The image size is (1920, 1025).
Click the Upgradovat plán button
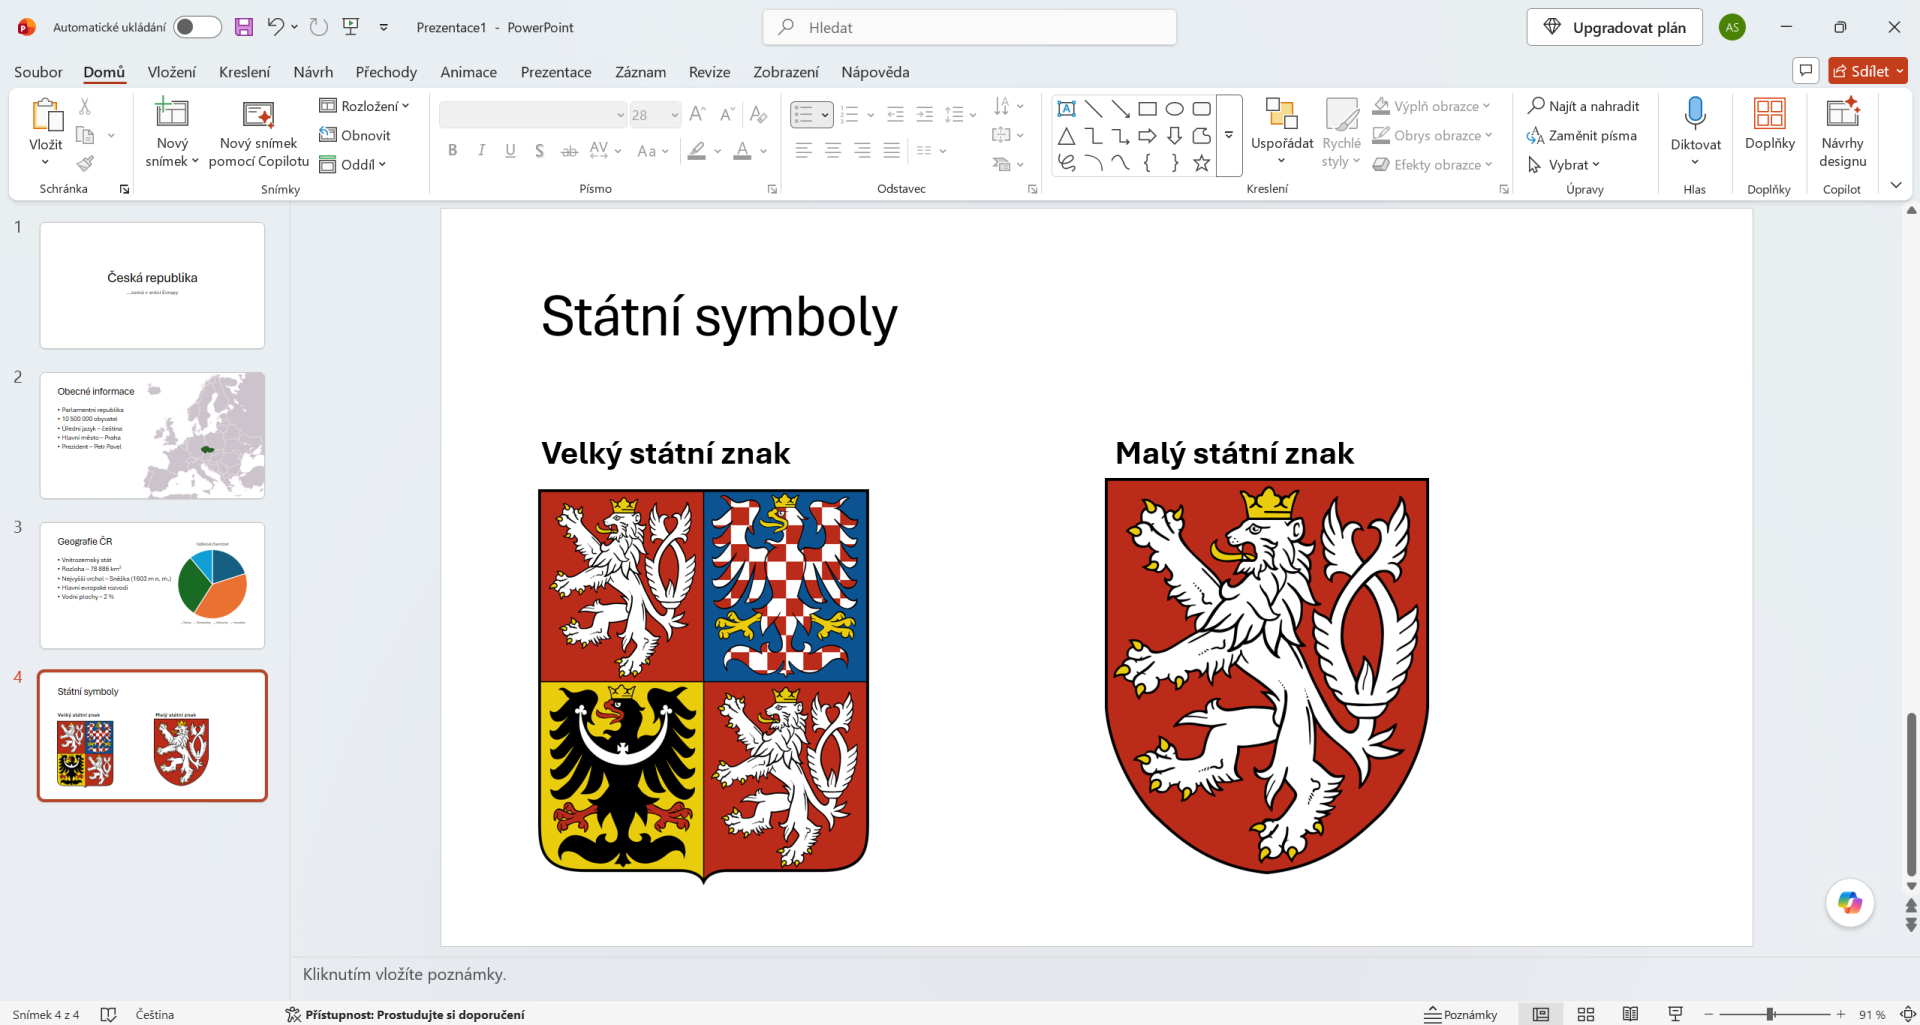pos(1614,27)
